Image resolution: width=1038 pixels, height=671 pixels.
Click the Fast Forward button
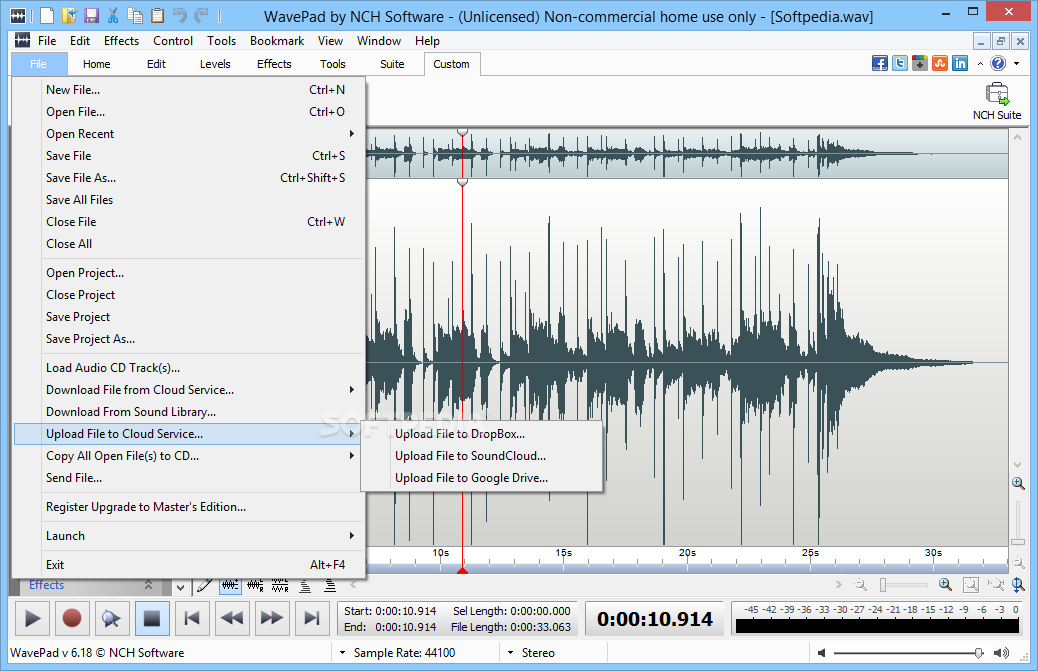click(x=271, y=619)
